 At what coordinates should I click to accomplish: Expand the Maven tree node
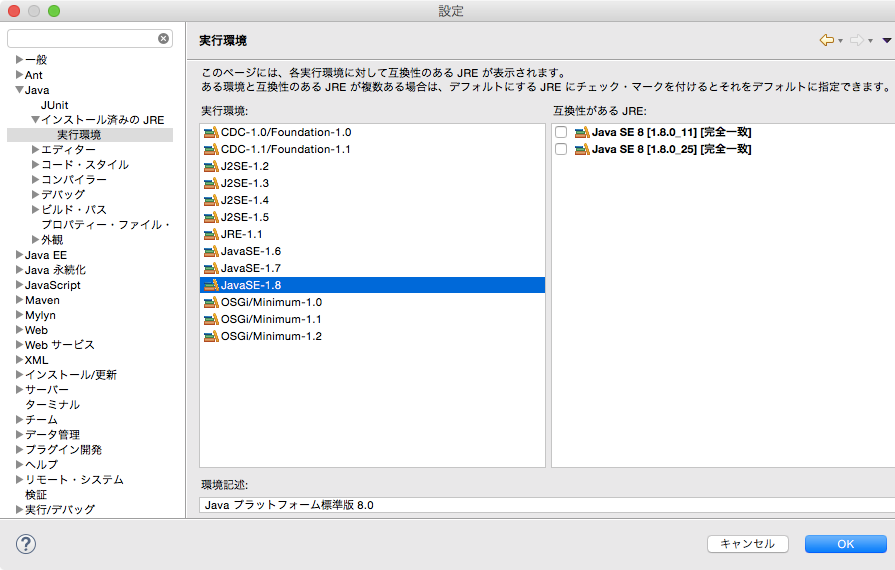(x=19, y=300)
